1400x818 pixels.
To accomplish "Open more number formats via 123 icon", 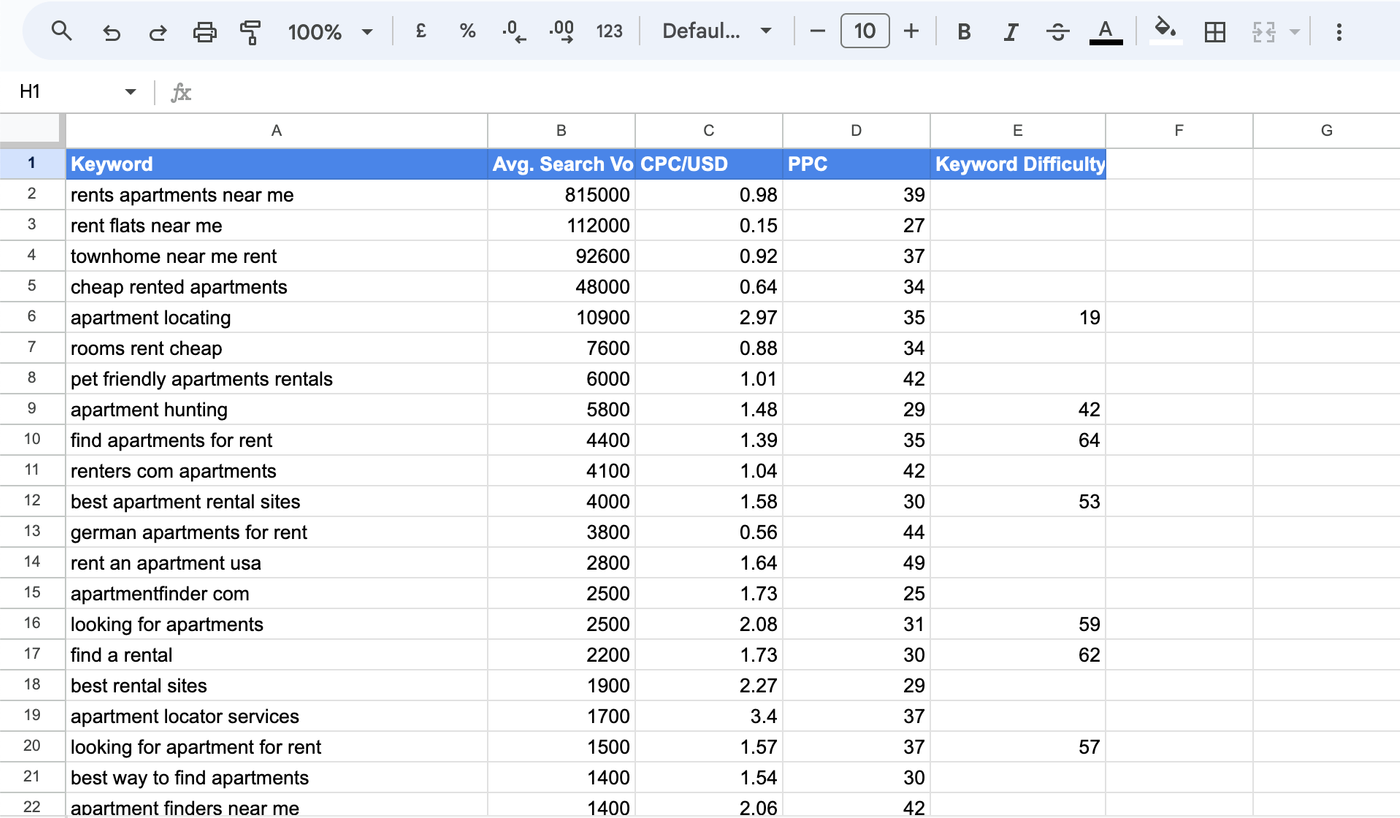I will (609, 31).
